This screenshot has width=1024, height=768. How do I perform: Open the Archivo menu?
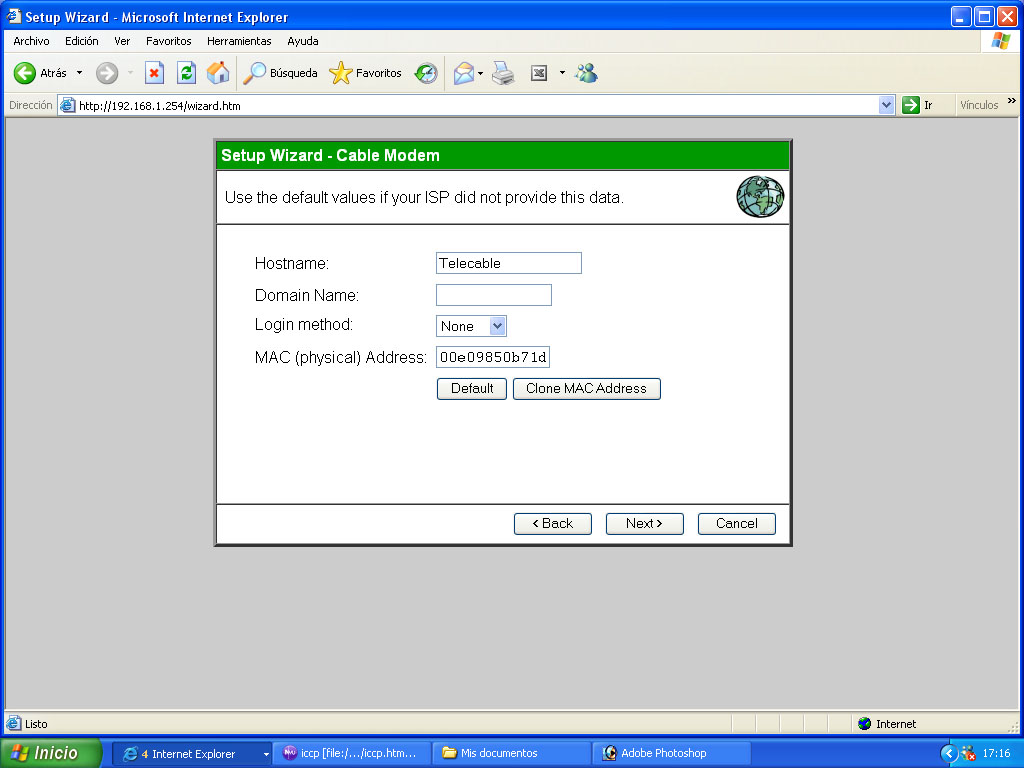pos(31,41)
